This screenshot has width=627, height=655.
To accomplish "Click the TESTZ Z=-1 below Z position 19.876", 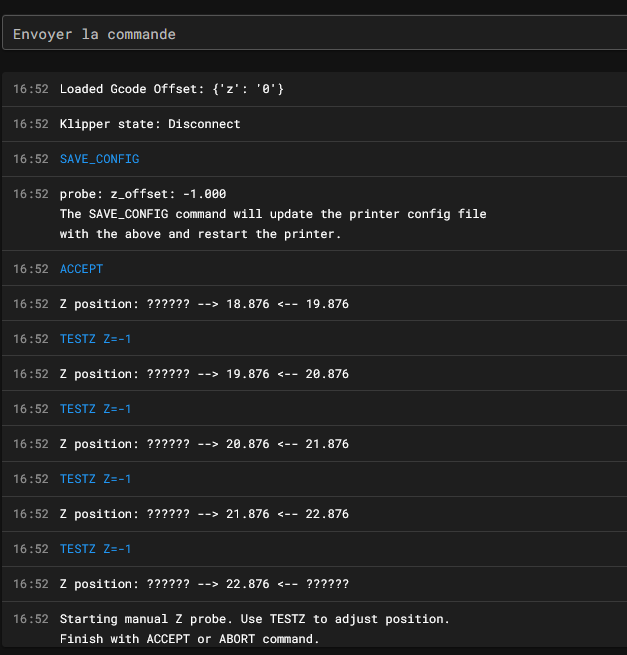I will point(95,409).
